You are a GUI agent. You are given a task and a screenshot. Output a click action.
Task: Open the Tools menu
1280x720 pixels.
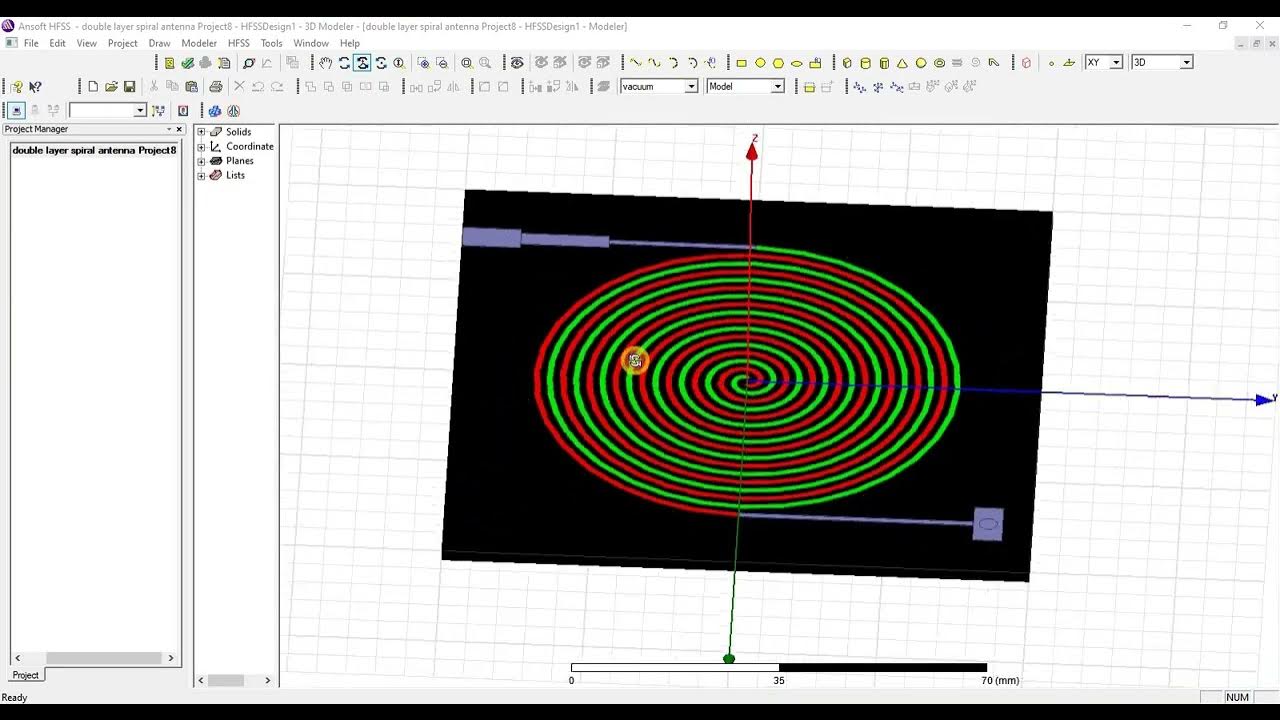tap(272, 43)
